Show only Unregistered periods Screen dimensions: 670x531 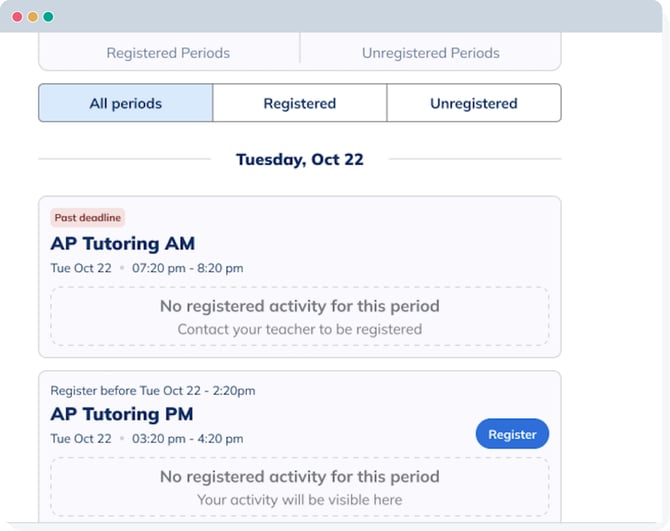pos(473,103)
